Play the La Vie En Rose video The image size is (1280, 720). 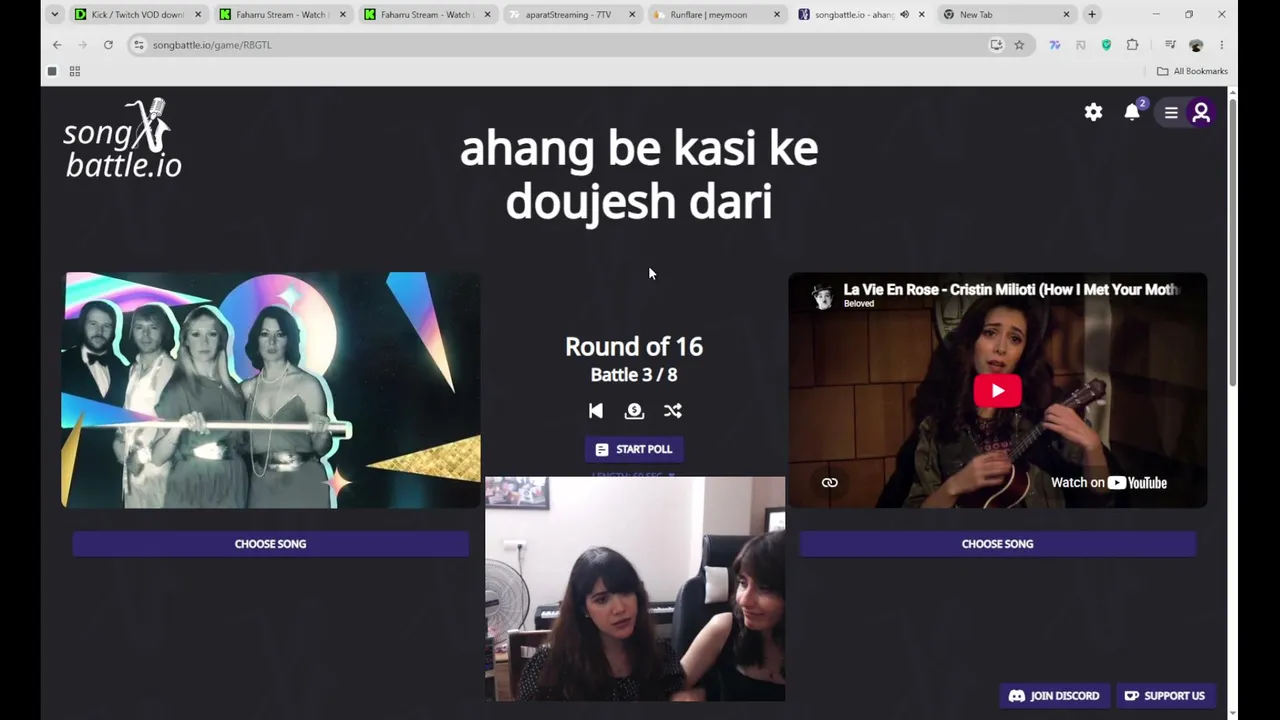click(x=997, y=391)
